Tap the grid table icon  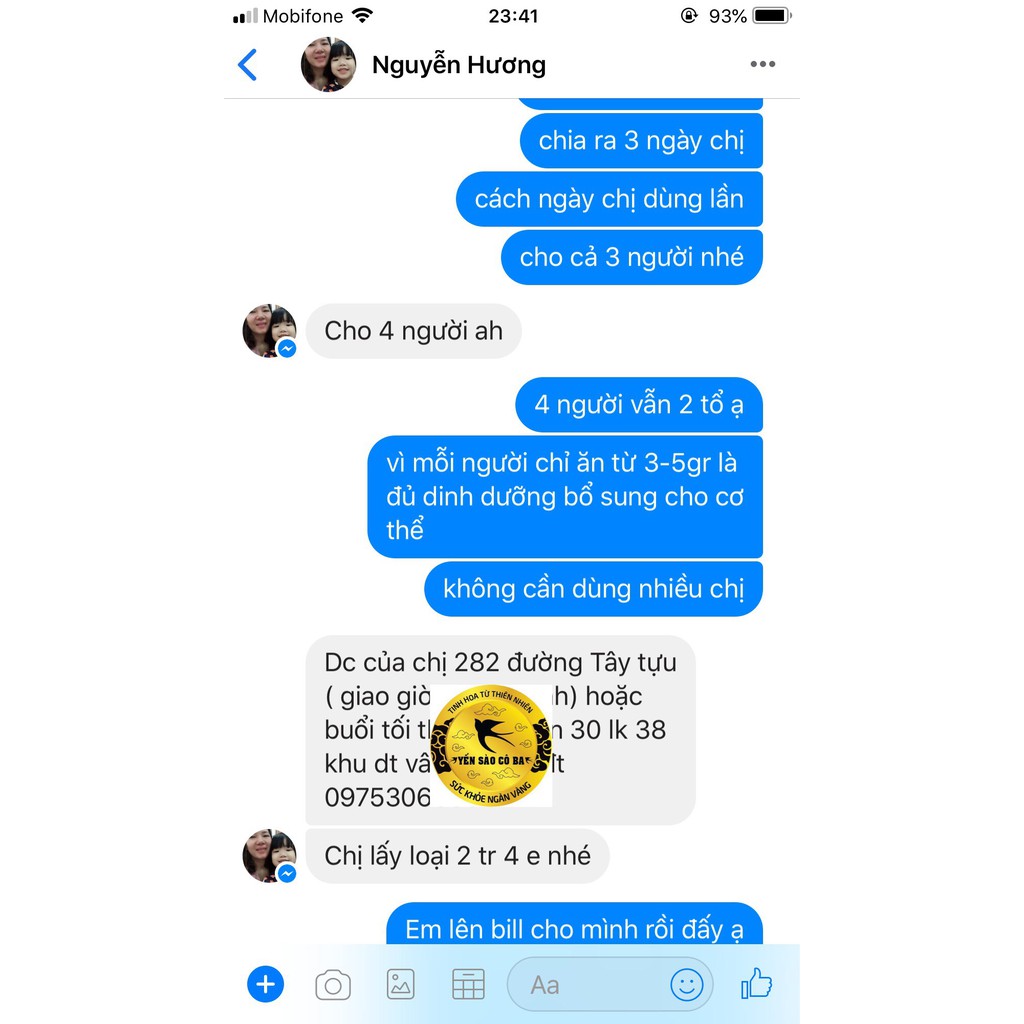[468, 984]
